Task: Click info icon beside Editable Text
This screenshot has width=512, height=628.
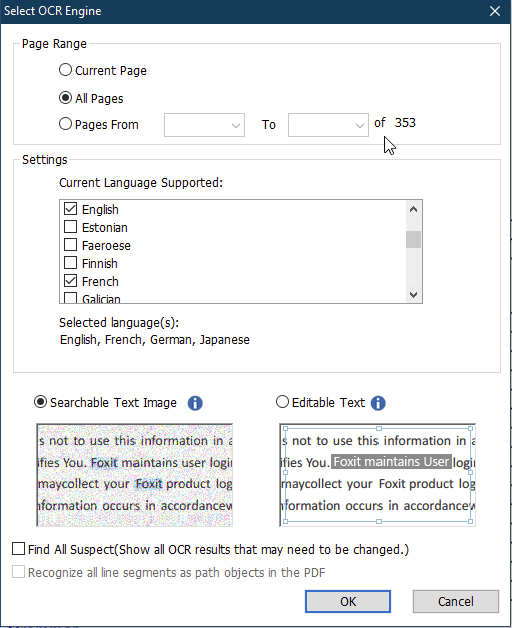Action: [x=378, y=403]
